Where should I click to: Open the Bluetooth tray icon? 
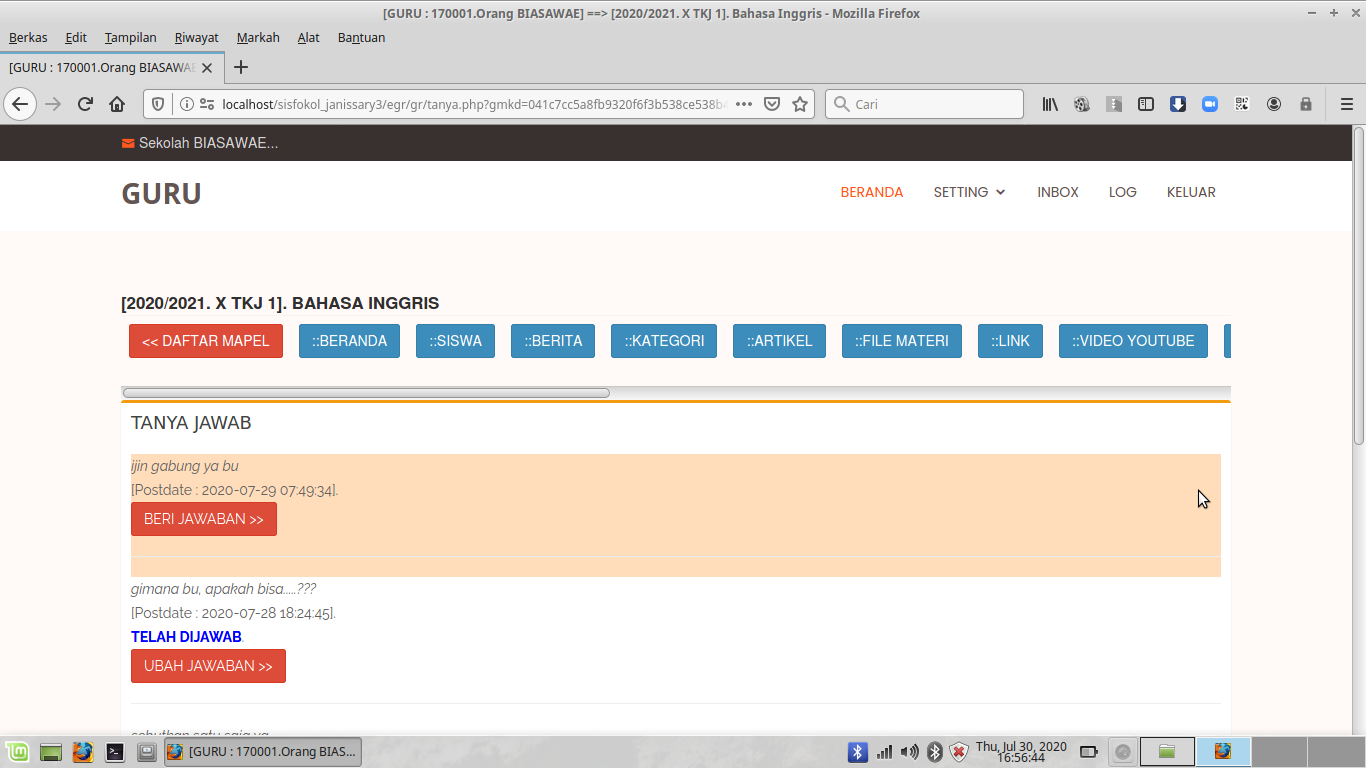coord(858,752)
